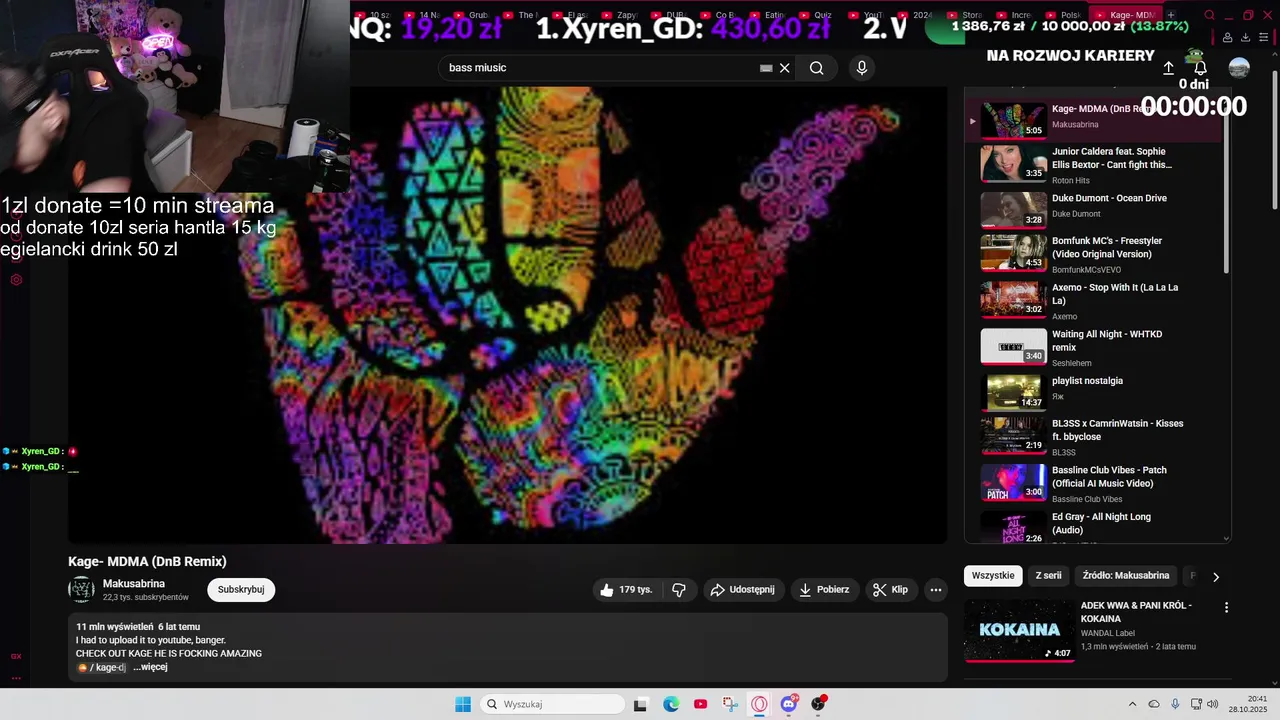1280x720 pixels.
Task: Play Duke Dumont - Ocean Drive playlist item
Action: 1094,209
